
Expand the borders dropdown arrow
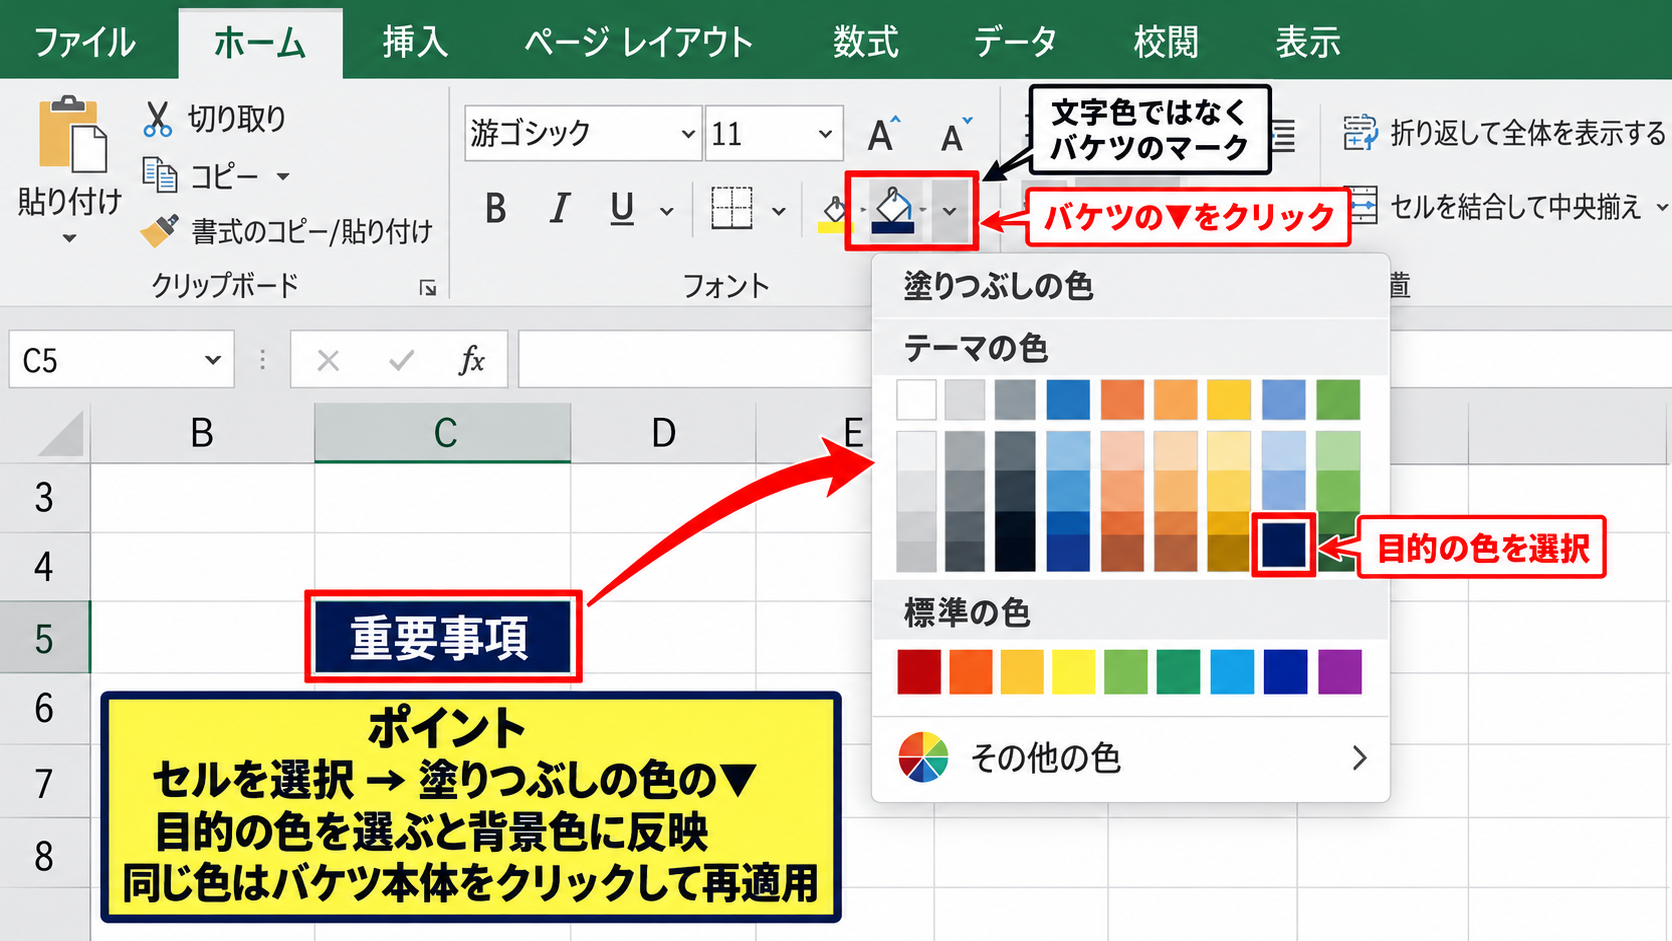coord(779,211)
